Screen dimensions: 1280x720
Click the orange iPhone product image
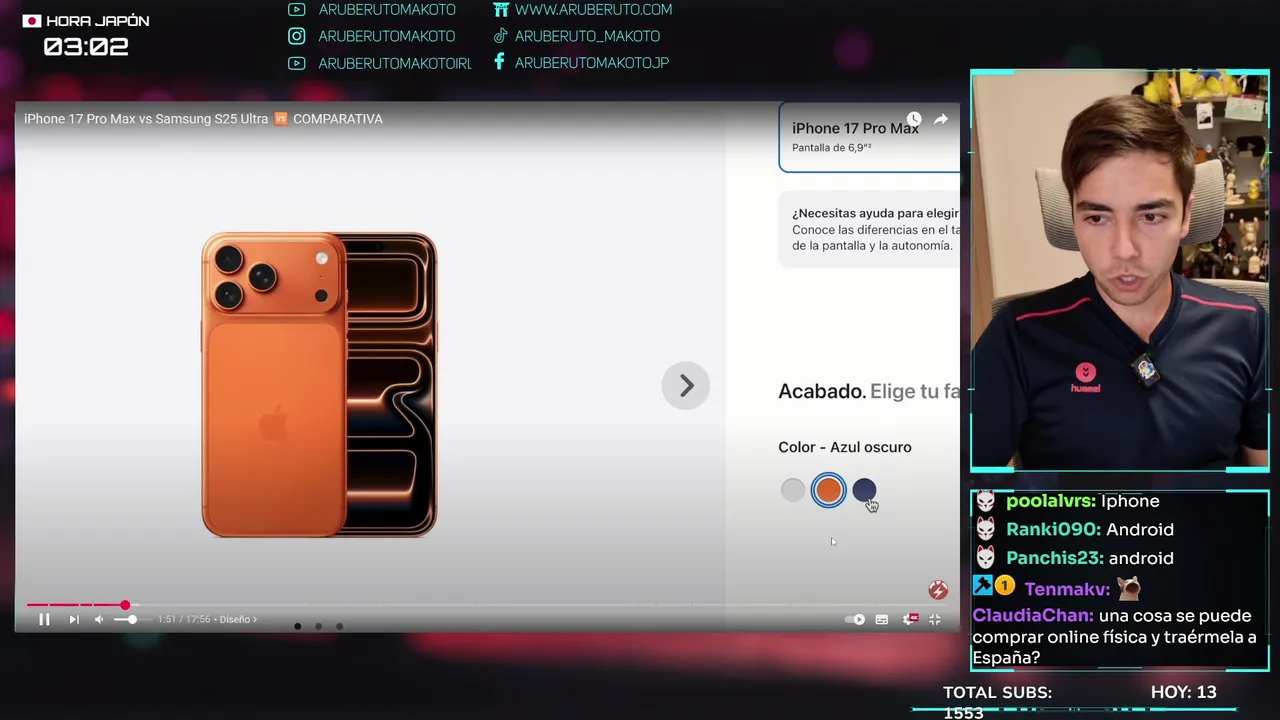(x=319, y=385)
